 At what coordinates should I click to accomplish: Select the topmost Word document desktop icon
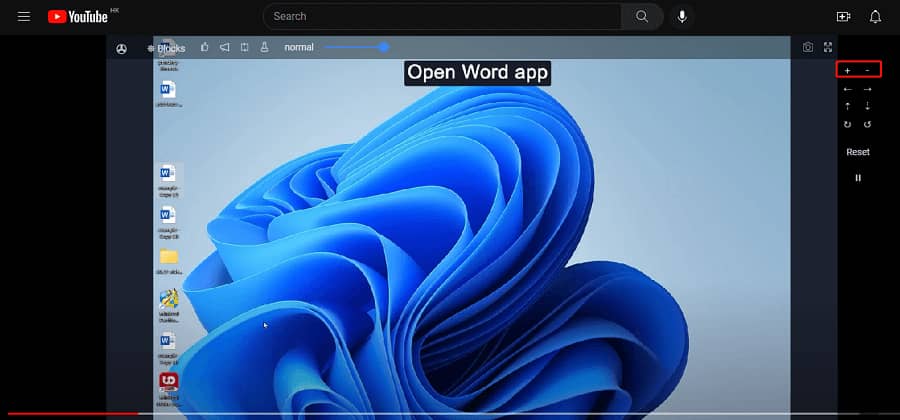168,94
